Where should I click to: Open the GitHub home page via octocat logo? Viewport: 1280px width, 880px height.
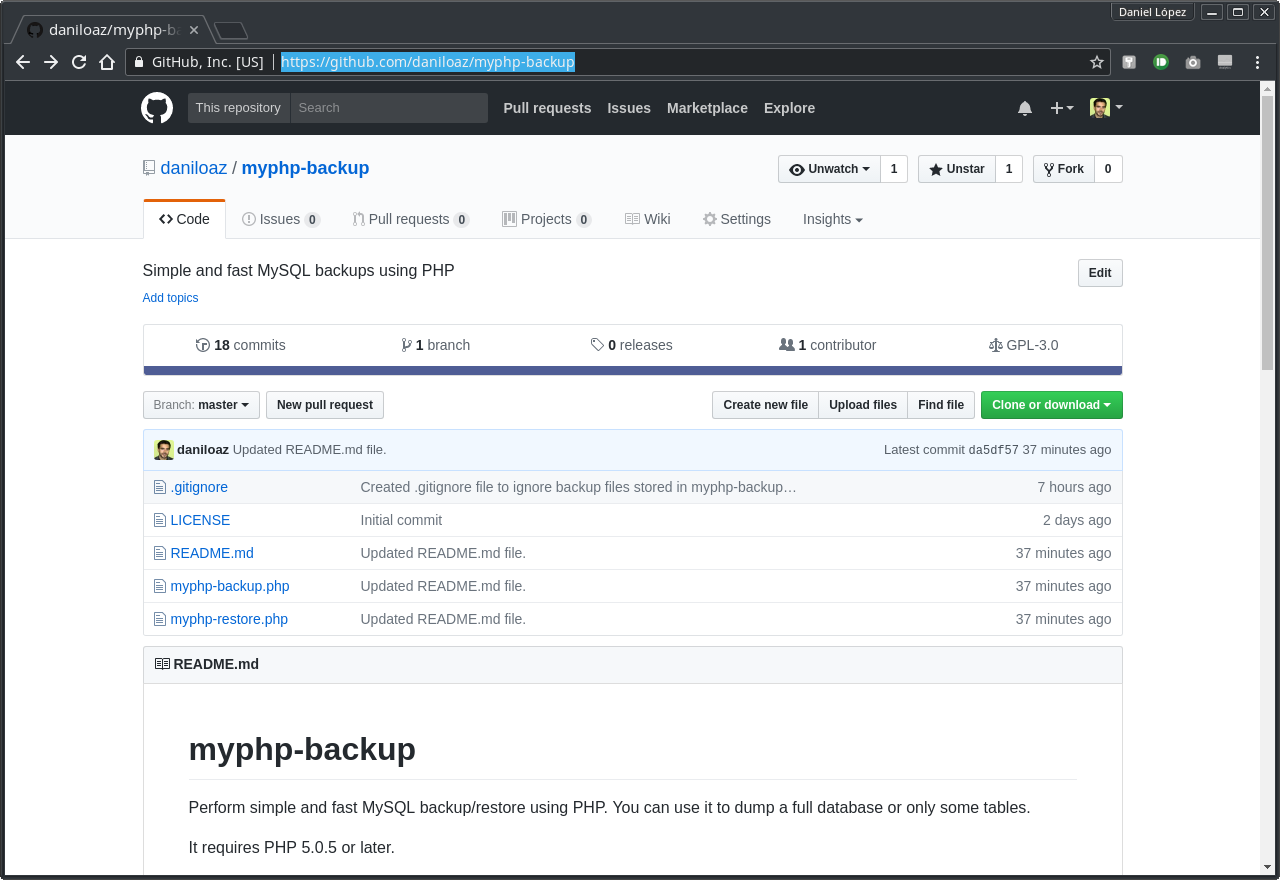point(157,108)
